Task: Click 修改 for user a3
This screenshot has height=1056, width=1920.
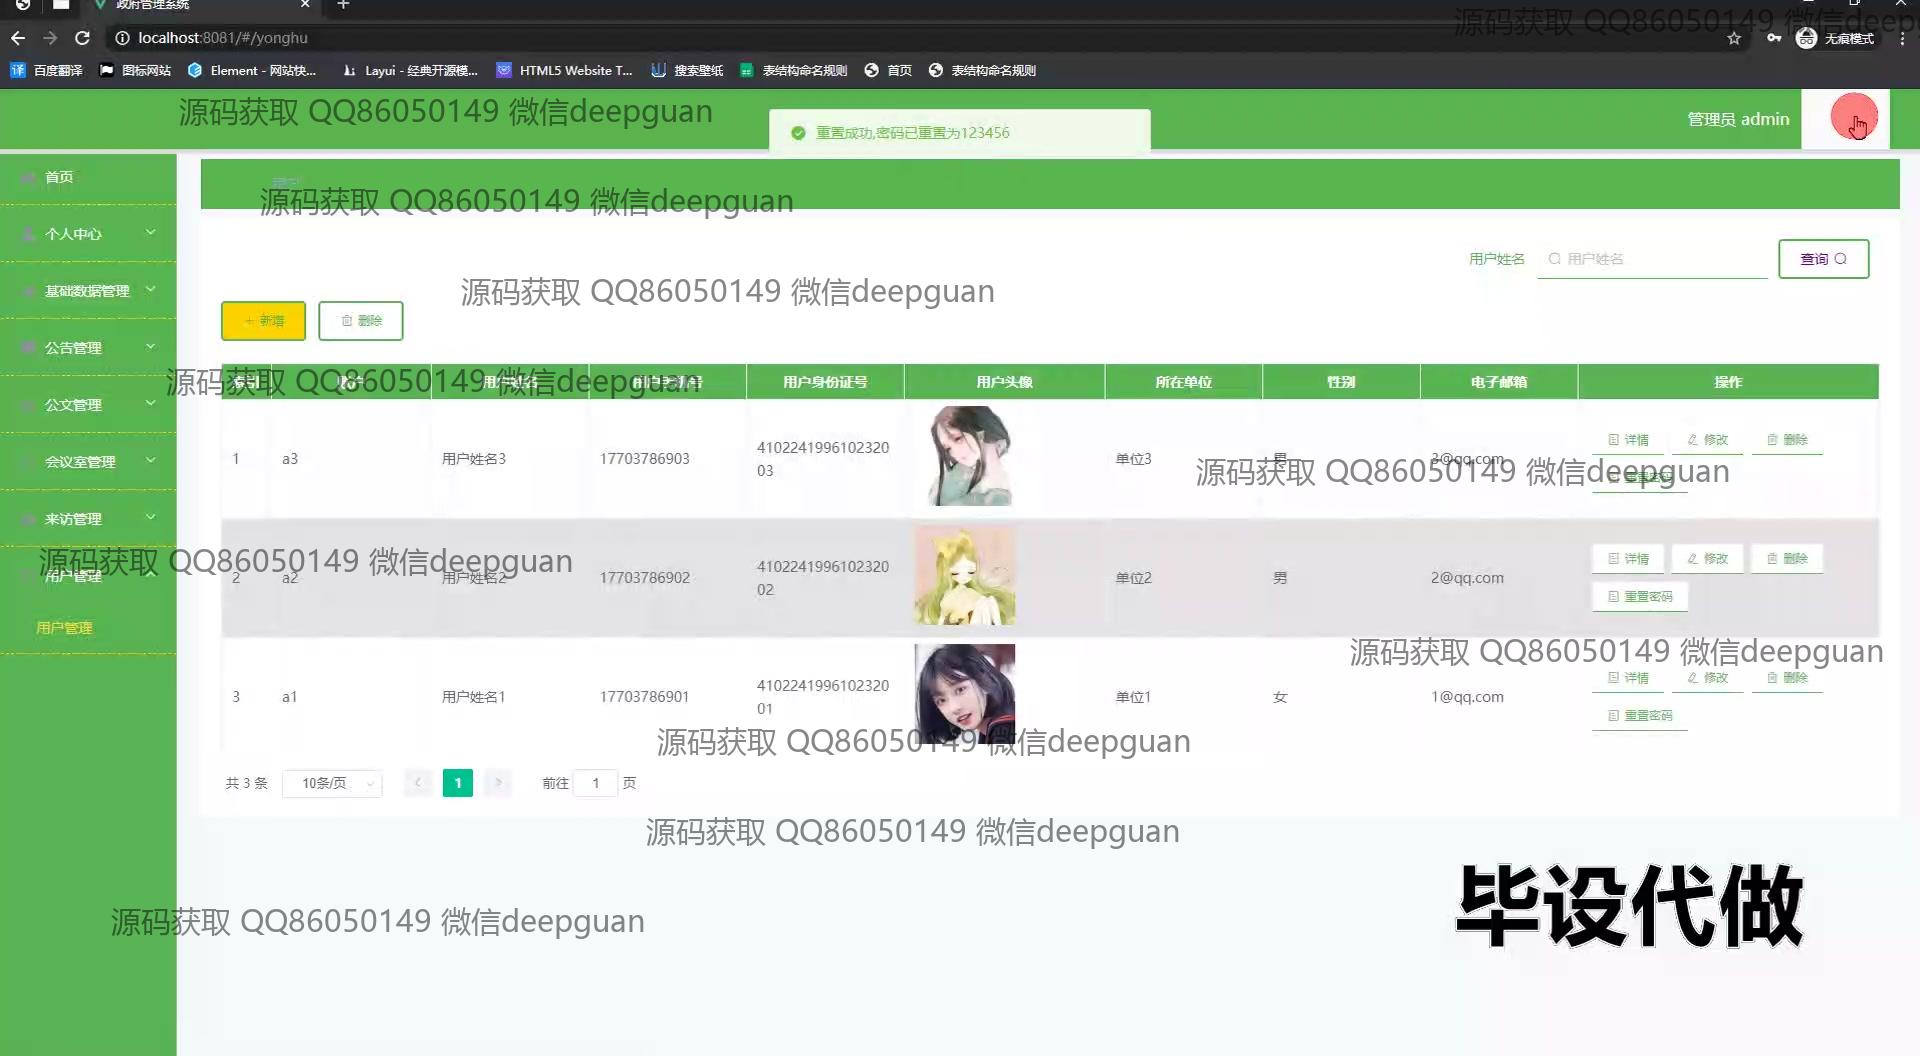Action: (1708, 440)
